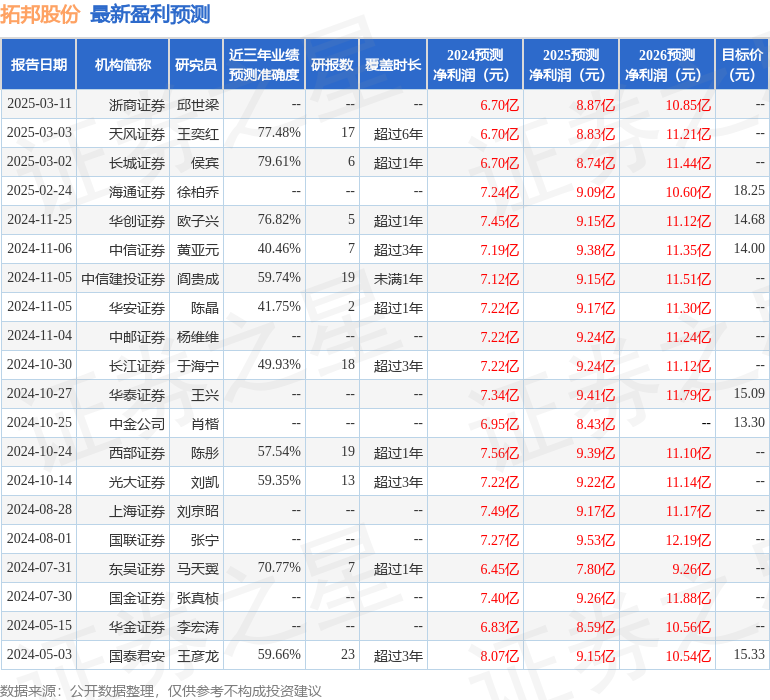Click the 拓邦股份 title text

[x=40, y=13]
